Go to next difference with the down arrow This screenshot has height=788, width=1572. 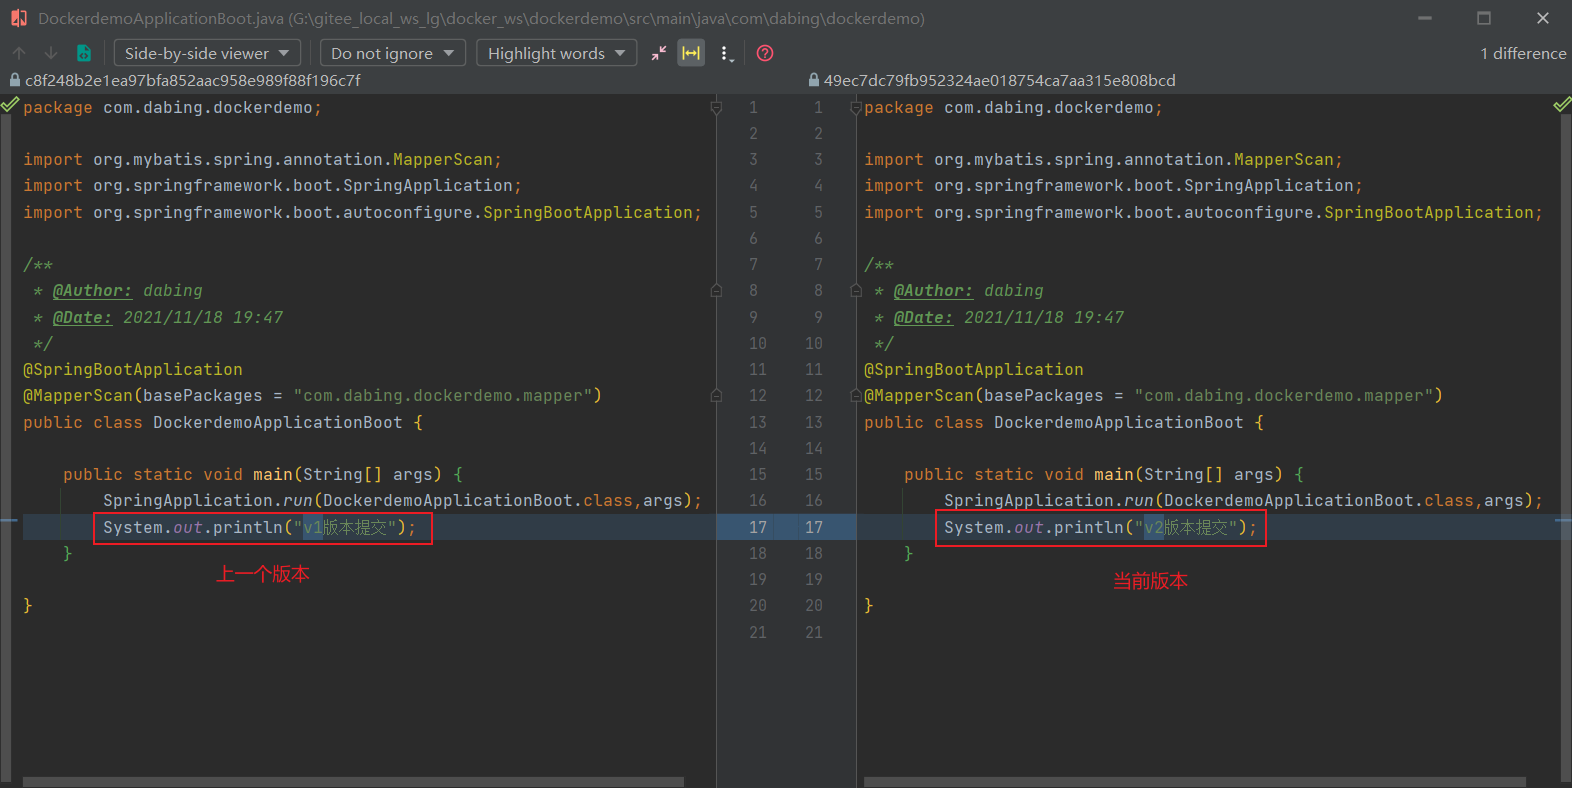tap(51, 53)
